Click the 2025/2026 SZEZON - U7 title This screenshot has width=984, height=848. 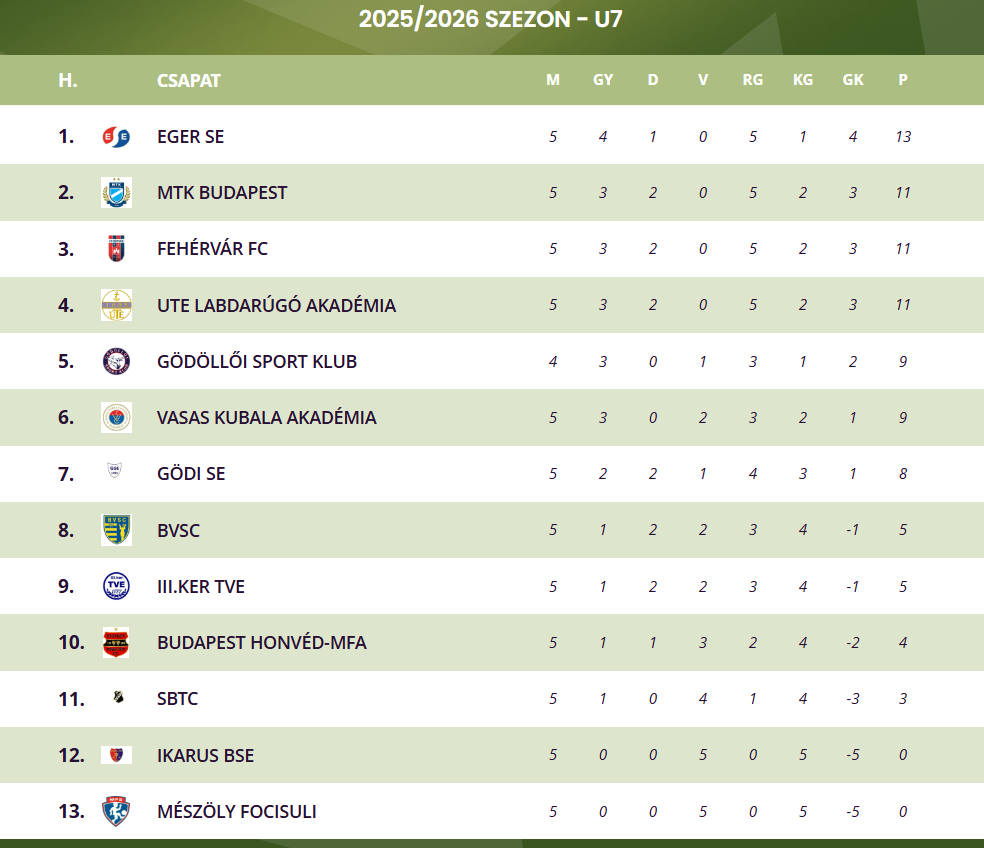pos(490,19)
